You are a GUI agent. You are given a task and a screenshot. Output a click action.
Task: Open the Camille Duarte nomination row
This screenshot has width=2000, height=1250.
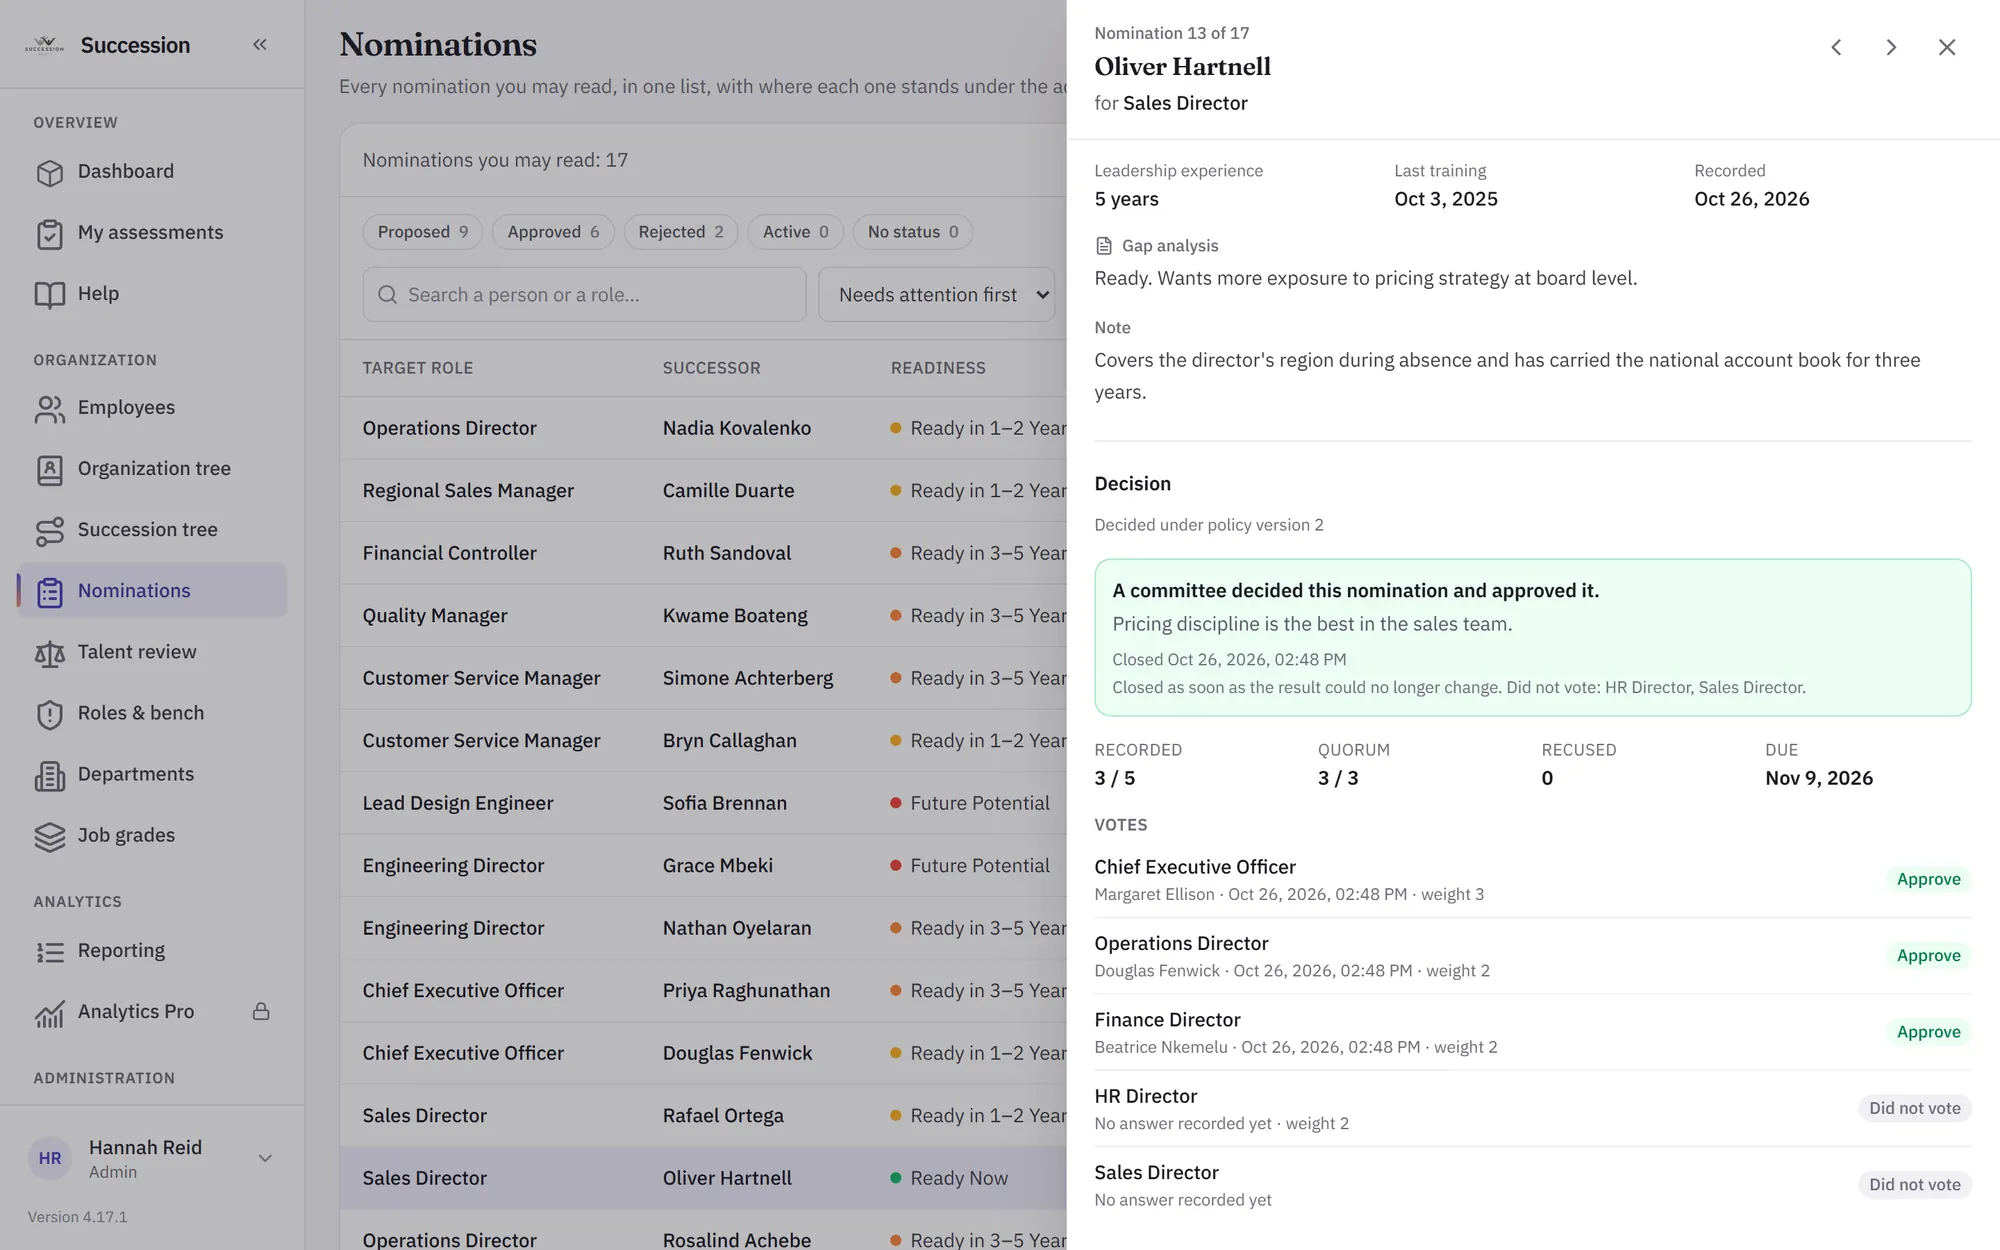[x=704, y=491]
